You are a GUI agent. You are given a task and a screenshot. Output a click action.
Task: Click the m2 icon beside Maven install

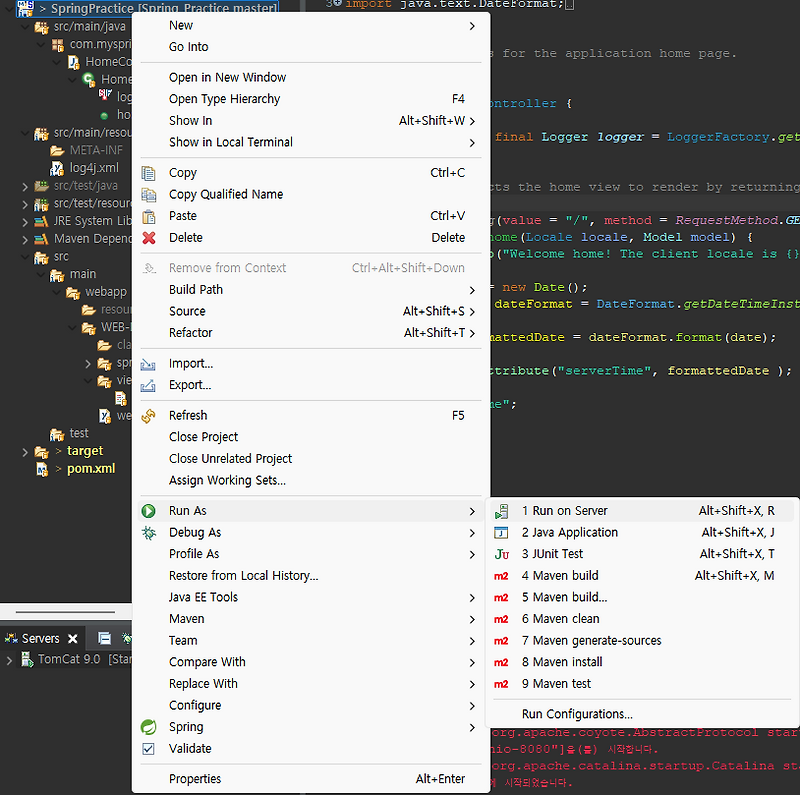[501, 662]
